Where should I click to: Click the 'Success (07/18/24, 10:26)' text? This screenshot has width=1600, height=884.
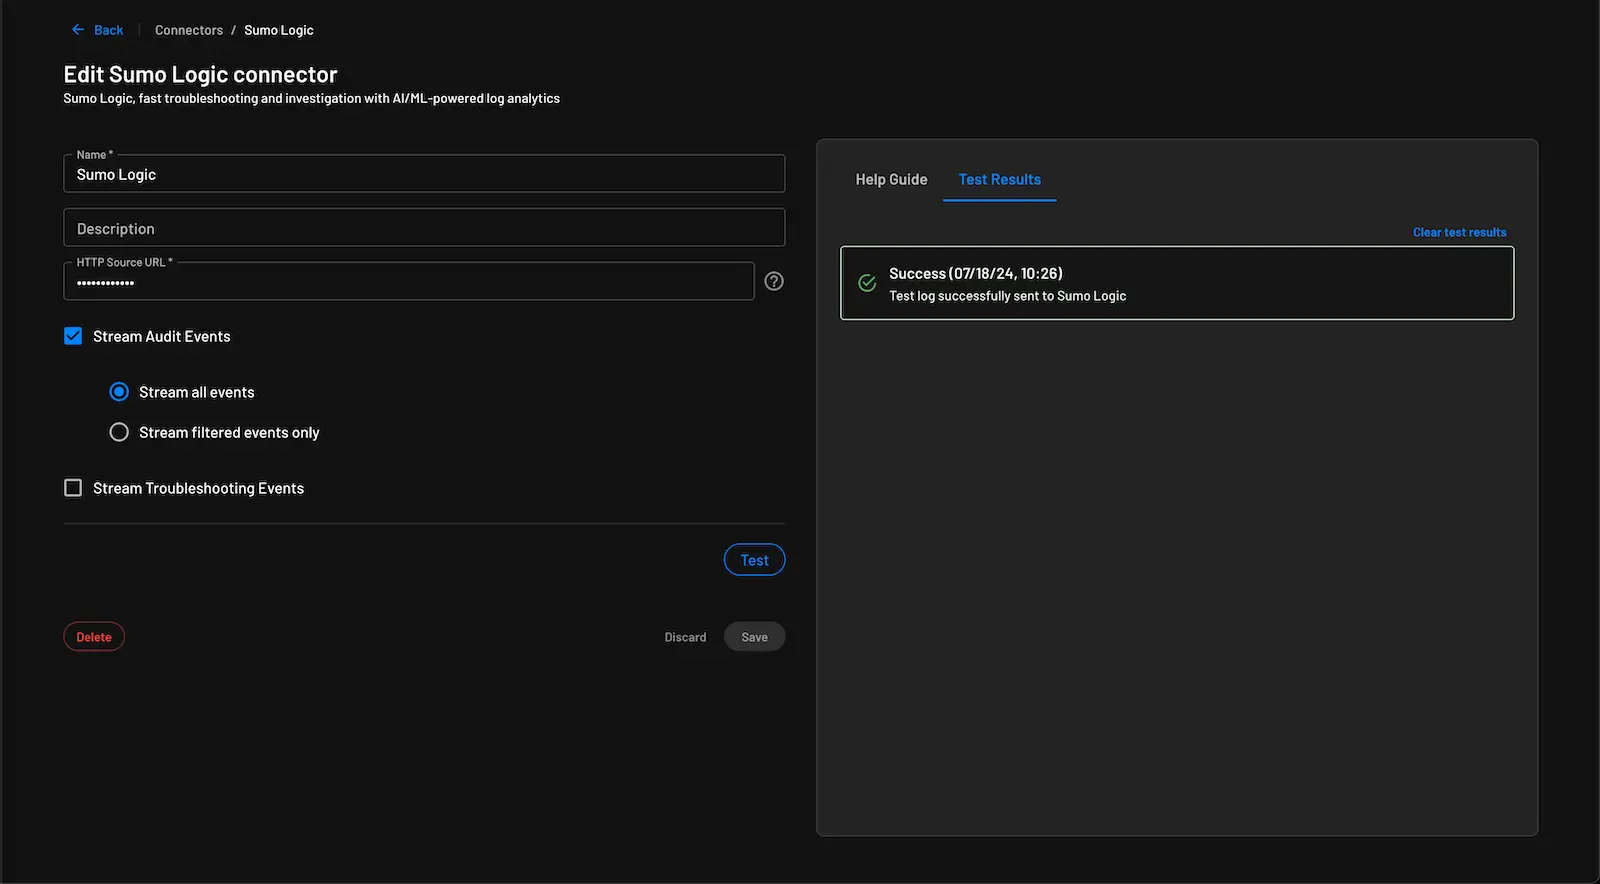tap(976, 273)
